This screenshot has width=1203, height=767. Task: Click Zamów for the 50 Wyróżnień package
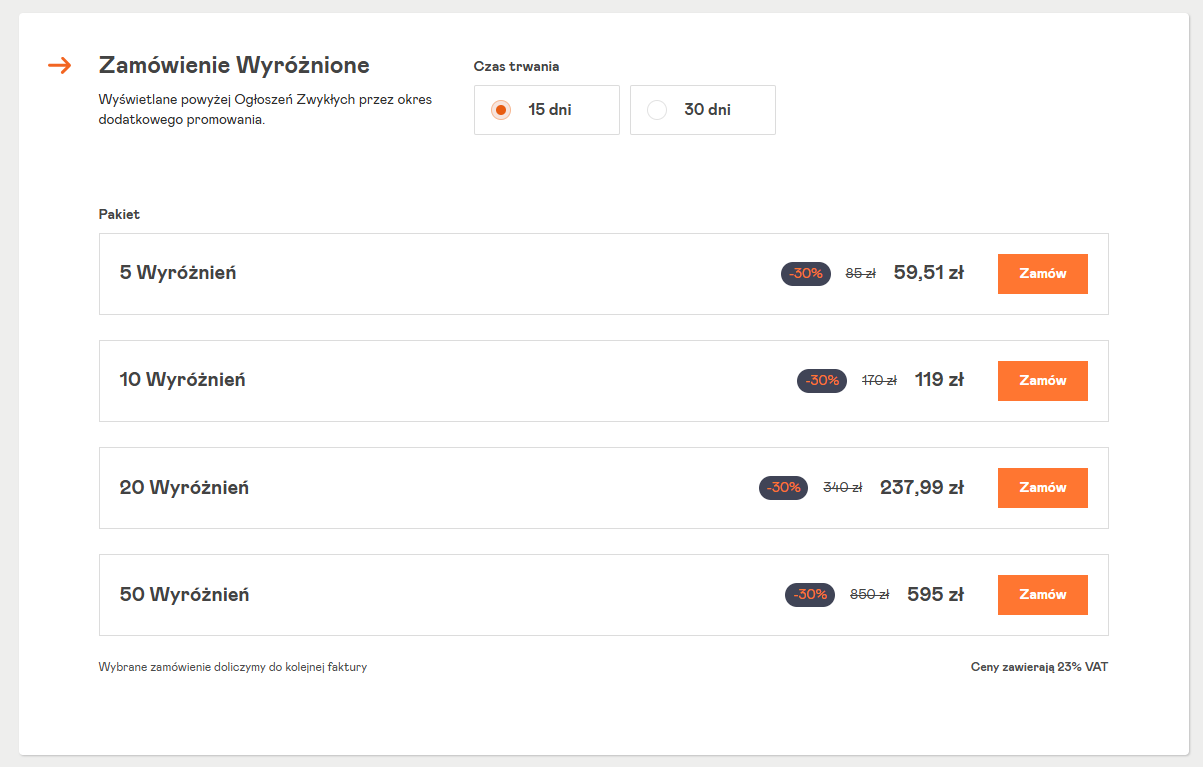click(1042, 595)
